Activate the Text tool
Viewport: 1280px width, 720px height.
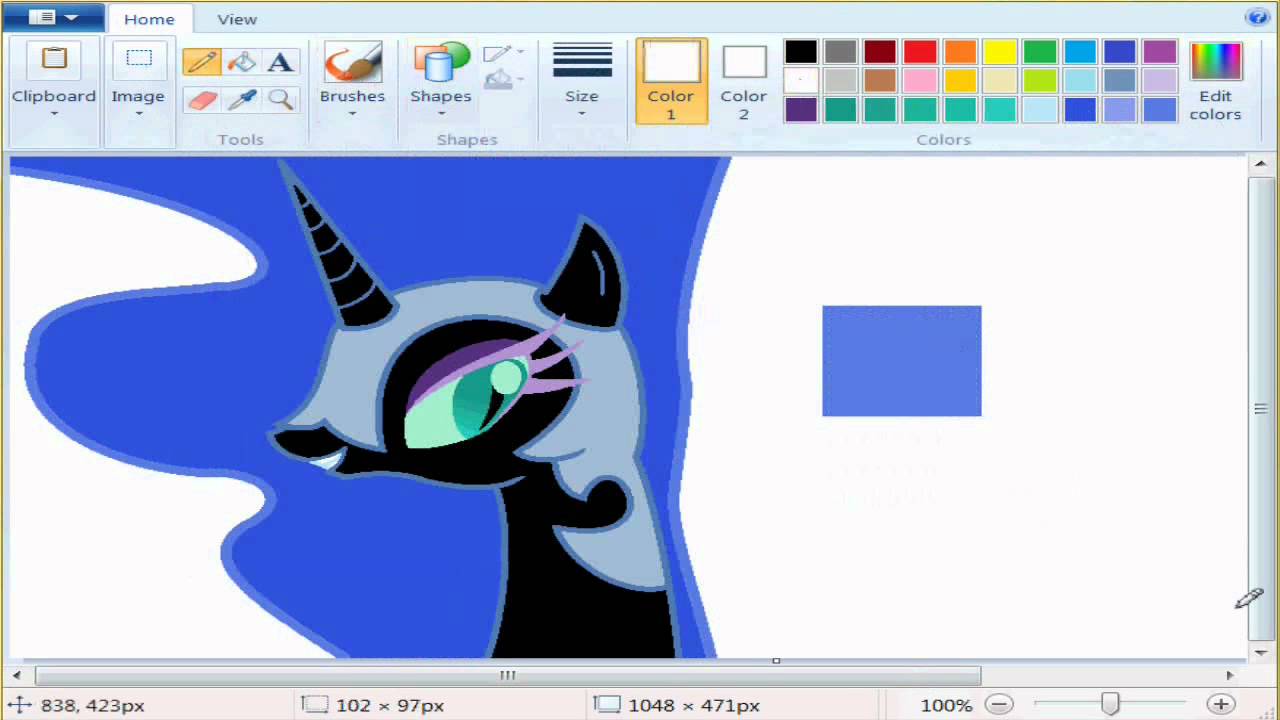click(281, 62)
